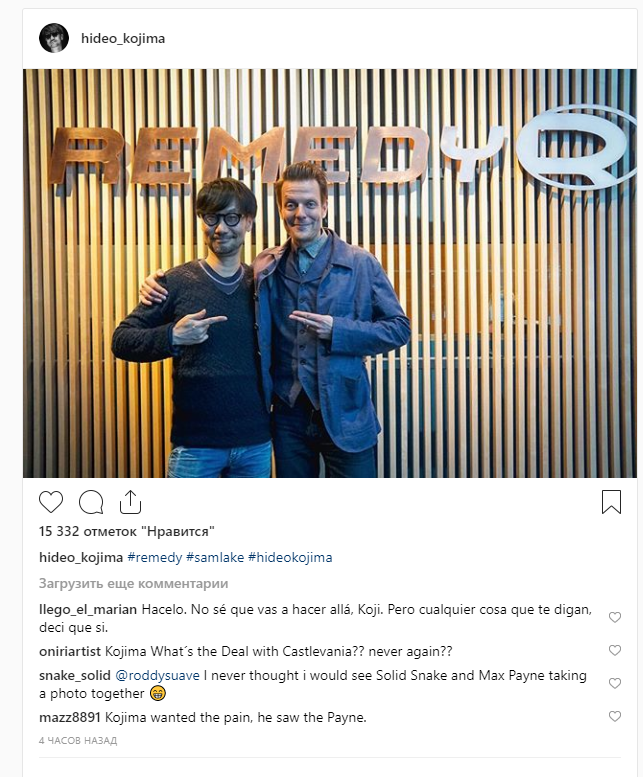This screenshot has width=643, height=777.
Task: Open the post timestamp 4 часов назад
Action: (x=78, y=740)
